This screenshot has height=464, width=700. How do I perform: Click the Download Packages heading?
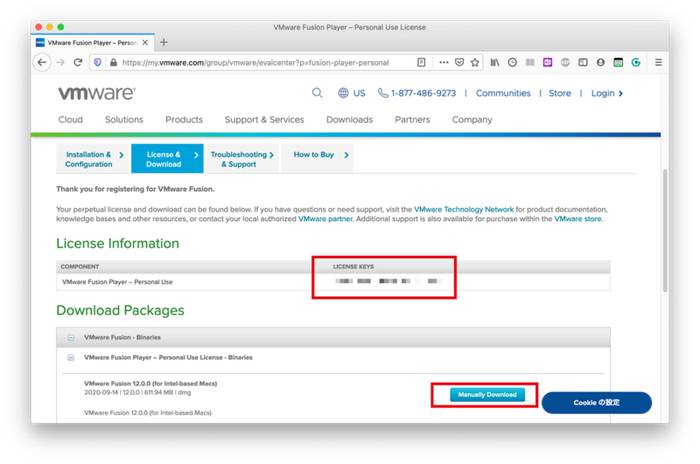pos(120,310)
